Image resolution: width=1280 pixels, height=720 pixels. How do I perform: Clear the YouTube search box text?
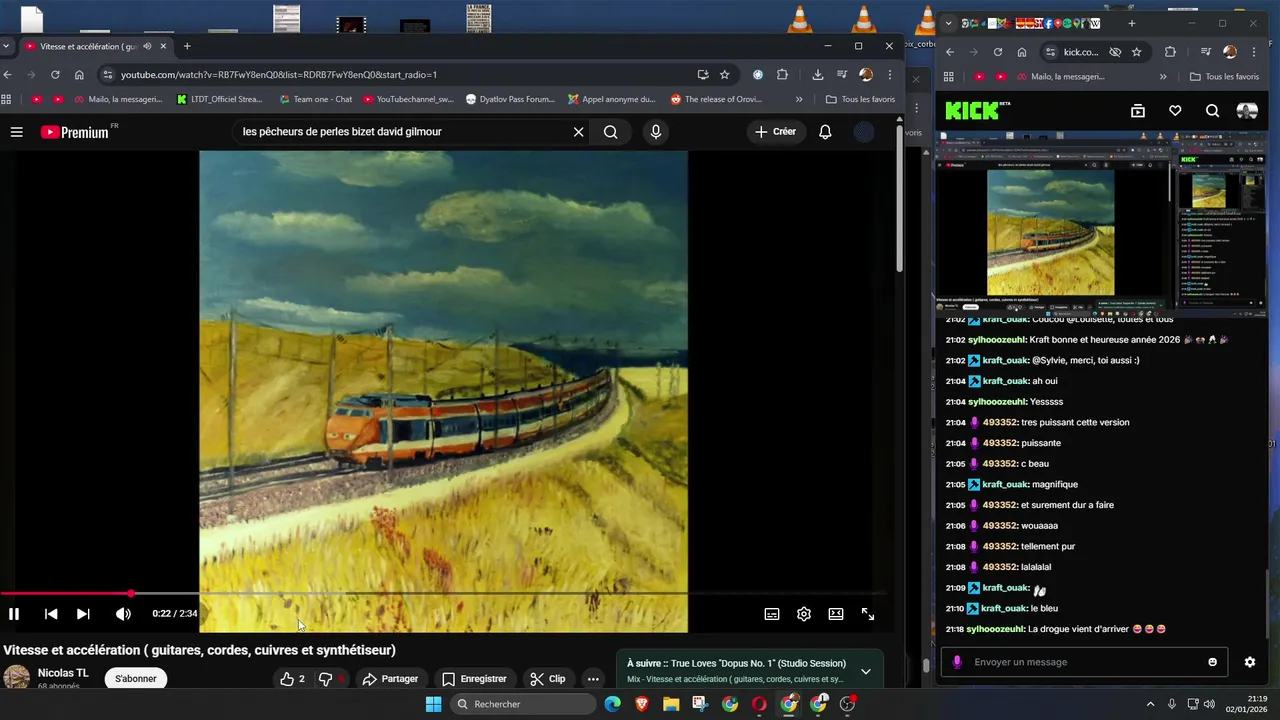pyautogui.click(x=578, y=132)
